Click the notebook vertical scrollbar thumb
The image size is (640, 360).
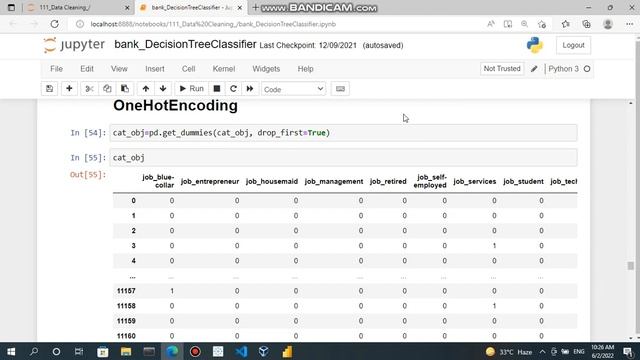point(631,266)
